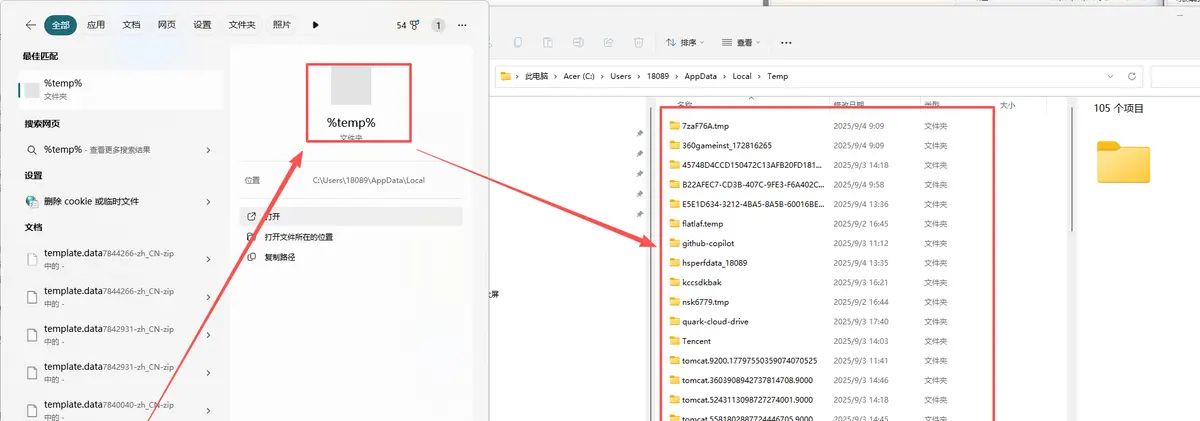Switch to the 文档 search filter
Image resolution: width=1200 pixels, height=421 pixels.
(x=131, y=25)
